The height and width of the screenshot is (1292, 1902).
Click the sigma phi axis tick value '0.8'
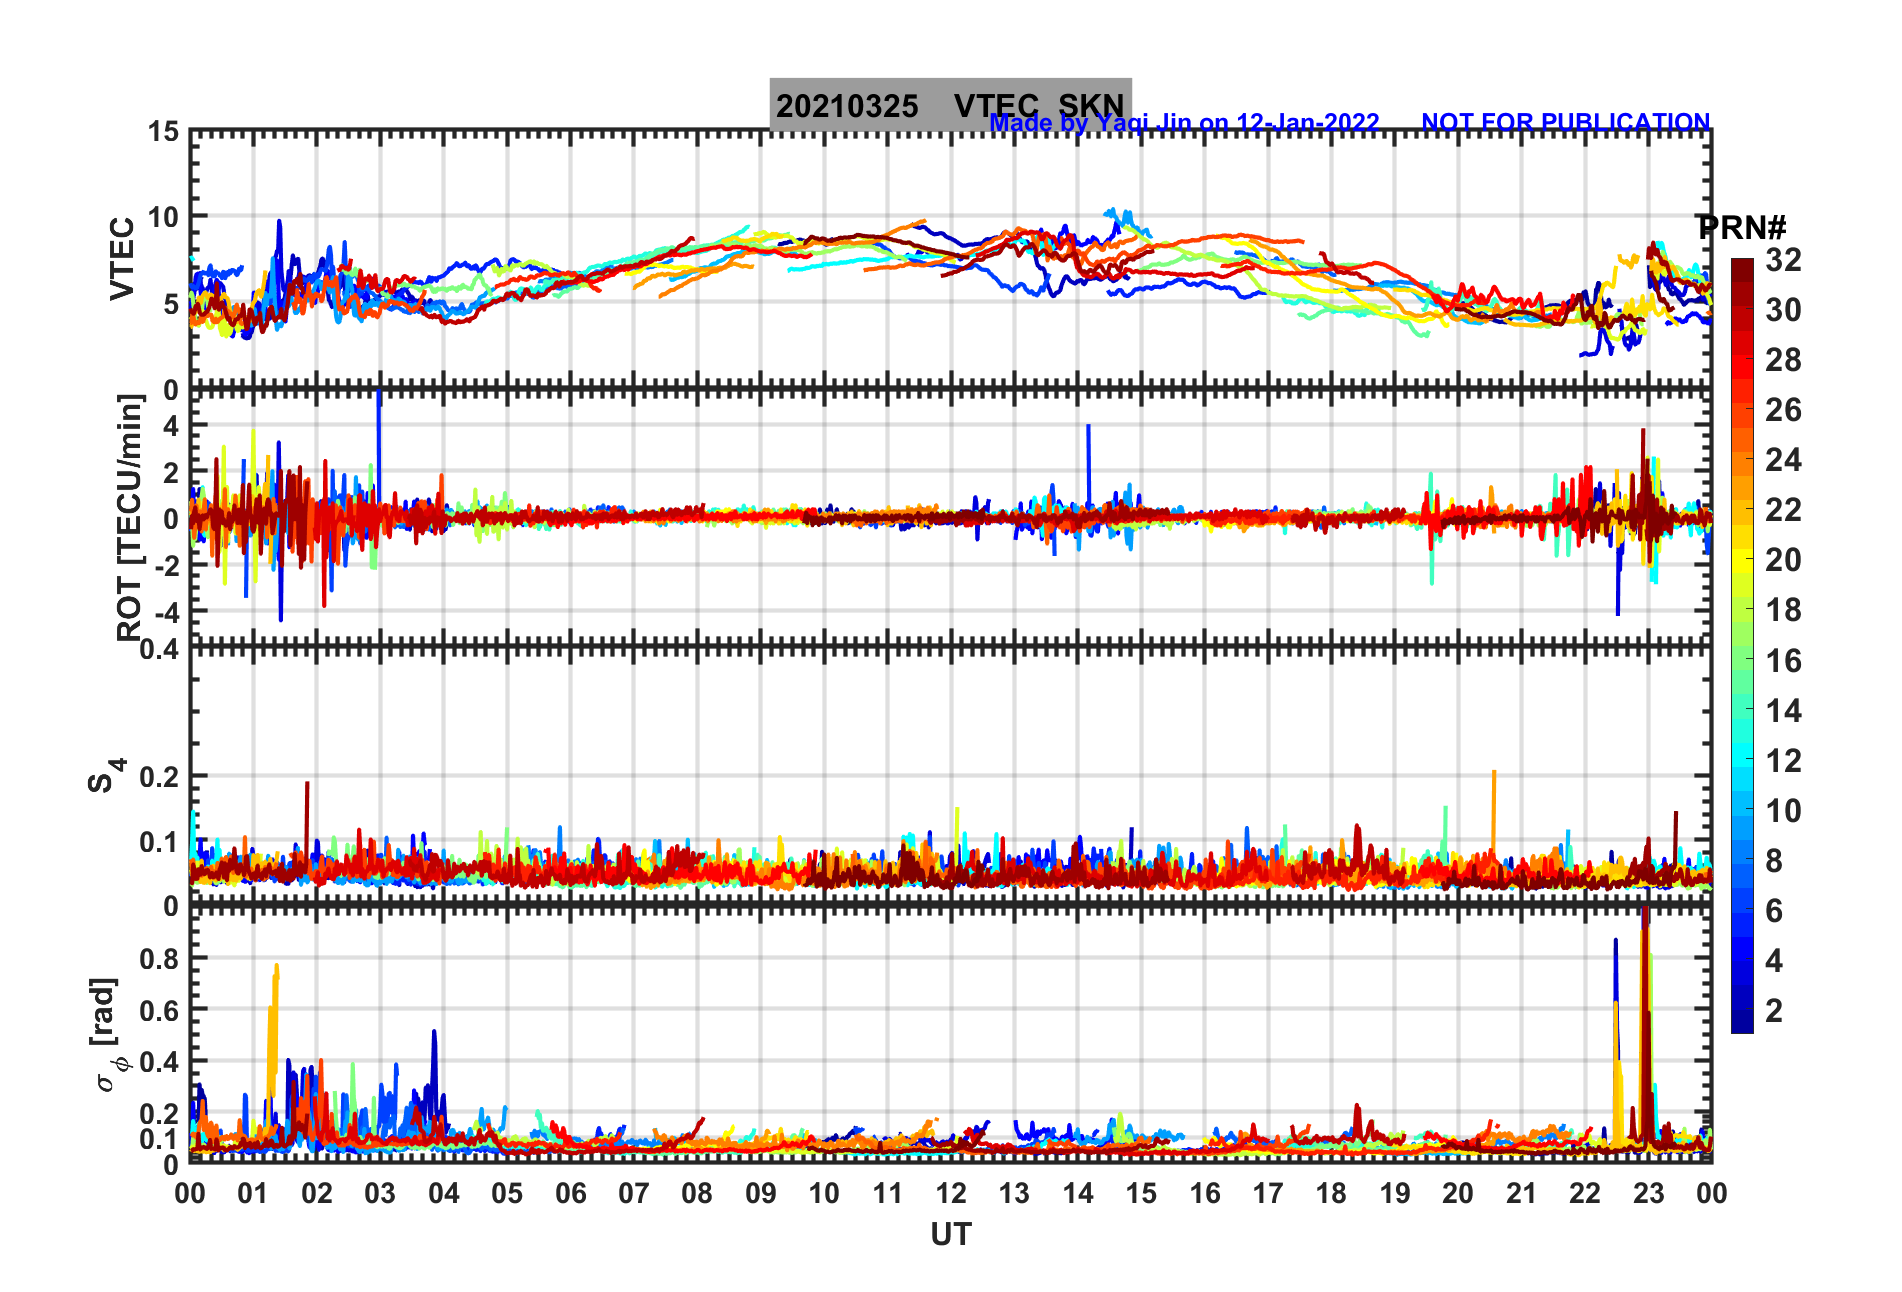click(160, 958)
